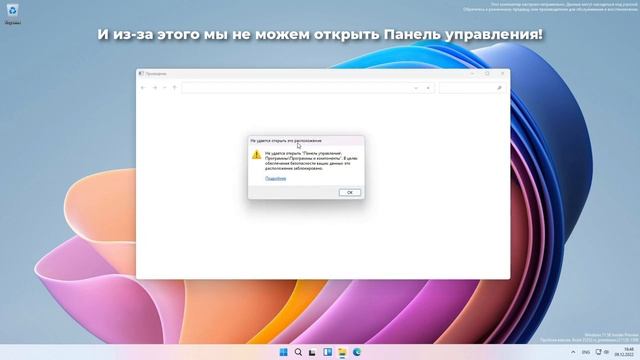Switch the ENG input language indicator
Image resolution: width=640 pixels, height=360 pixels.
click(x=586, y=352)
